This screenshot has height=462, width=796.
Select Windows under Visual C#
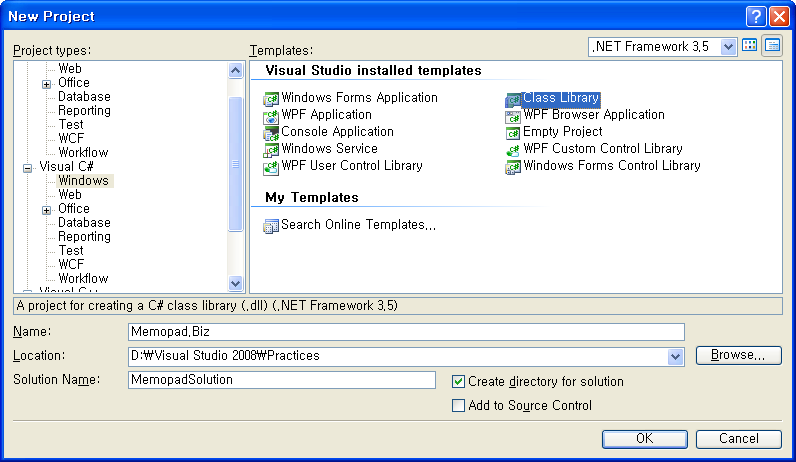click(84, 181)
